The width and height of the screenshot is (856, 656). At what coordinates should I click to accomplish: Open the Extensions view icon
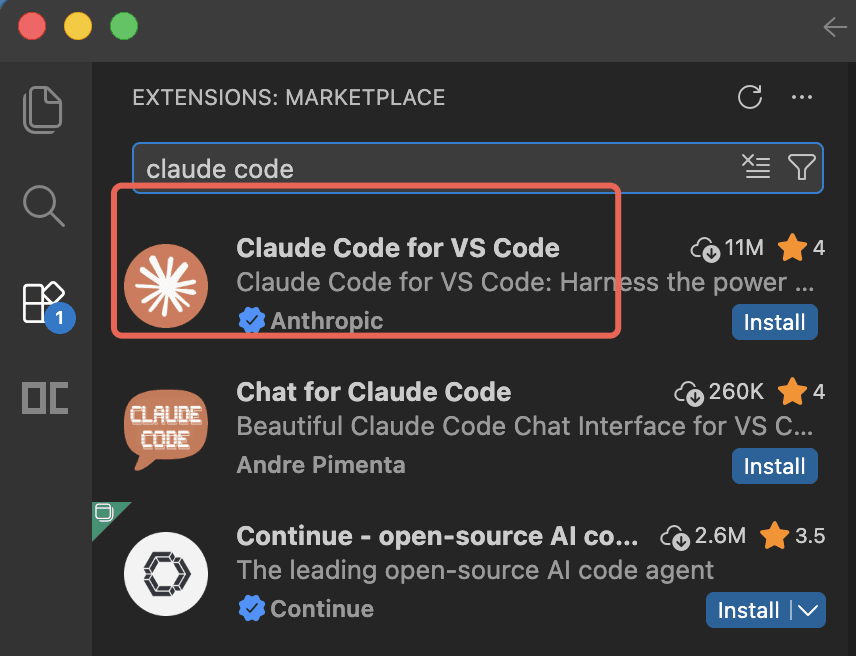click(43, 302)
